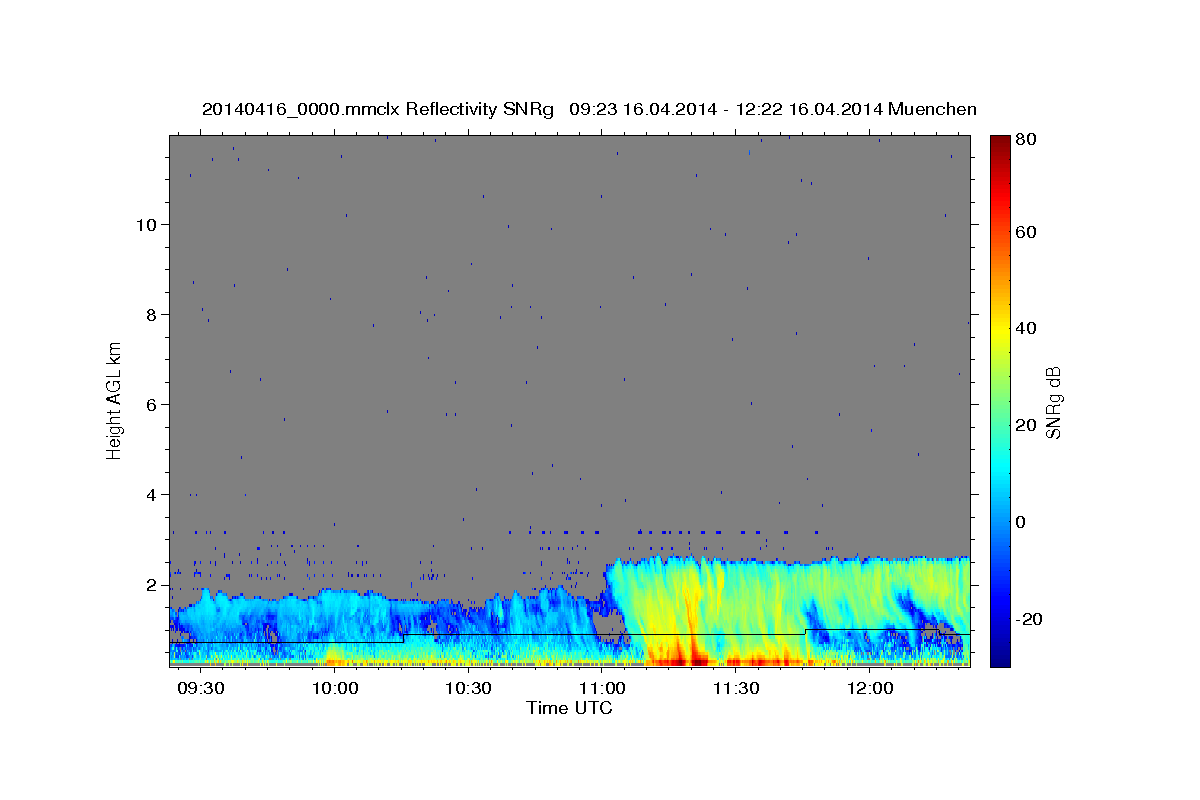Screen dimensions: 1200x800
Task: Click the dark red top of the colorbar
Action: click(999, 145)
